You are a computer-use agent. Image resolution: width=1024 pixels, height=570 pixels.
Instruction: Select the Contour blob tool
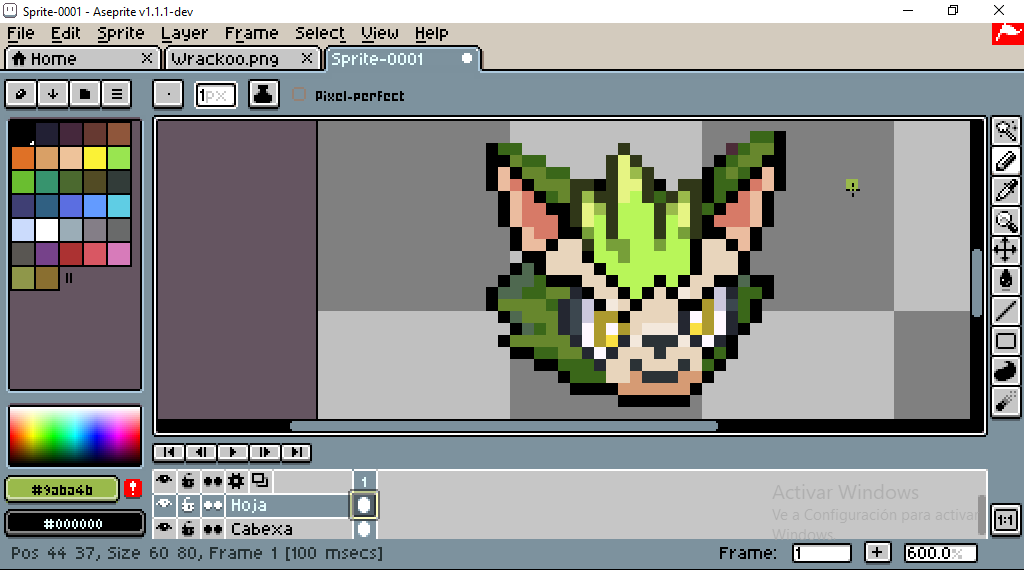point(1006,370)
